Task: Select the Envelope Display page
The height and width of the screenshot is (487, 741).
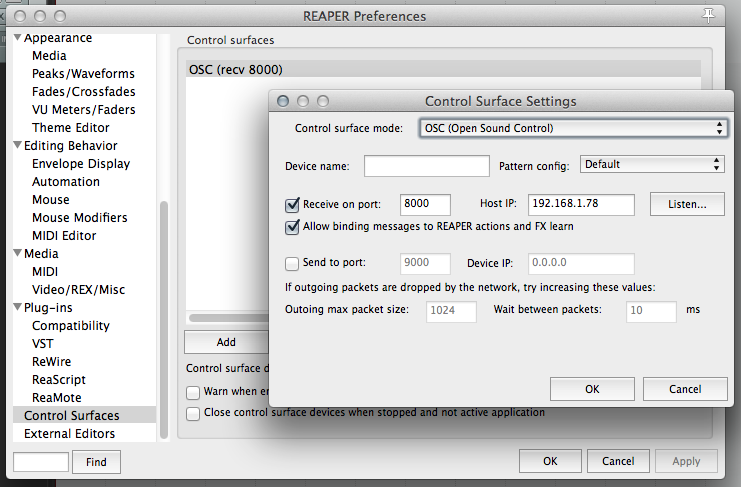Action: tap(81, 163)
